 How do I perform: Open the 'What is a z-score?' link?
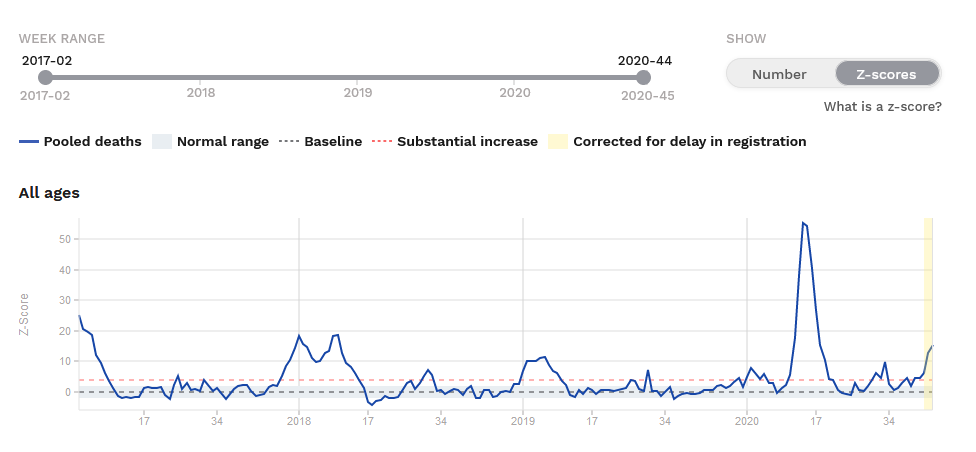(x=882, y=107)
